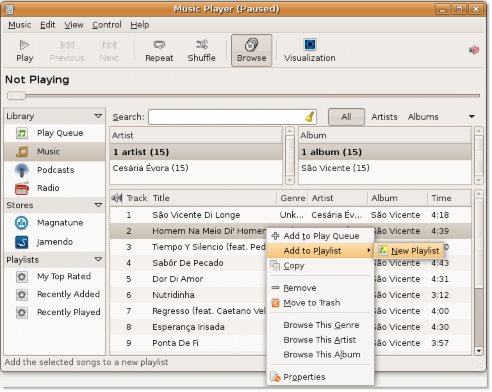The width and height of the screenshot is (492, 392).
Task: Choose Add to Play Queue
Action: pos(320,236)
